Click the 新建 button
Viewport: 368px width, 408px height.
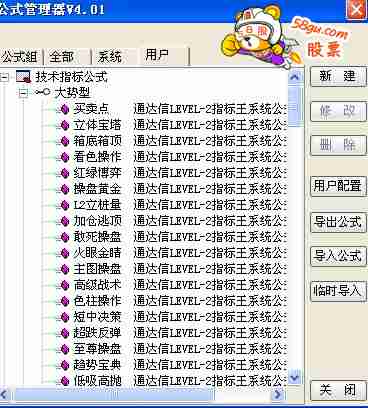338,76
